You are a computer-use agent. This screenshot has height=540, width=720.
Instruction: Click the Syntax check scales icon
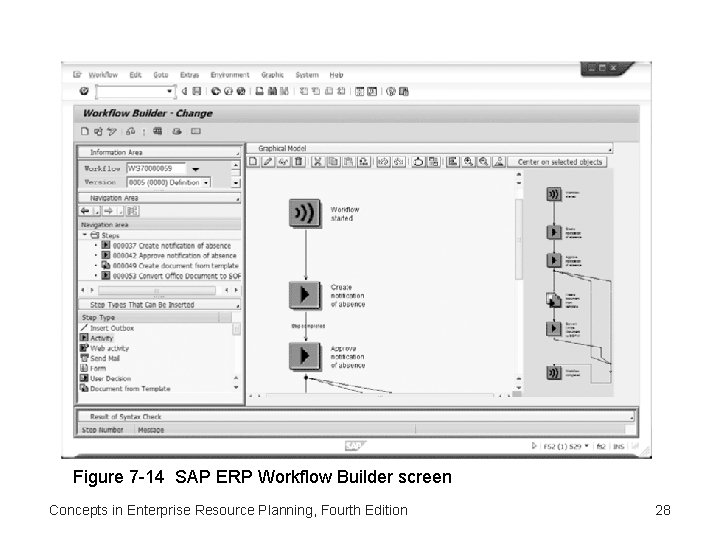pyautogui.click(x=130, y=131)
